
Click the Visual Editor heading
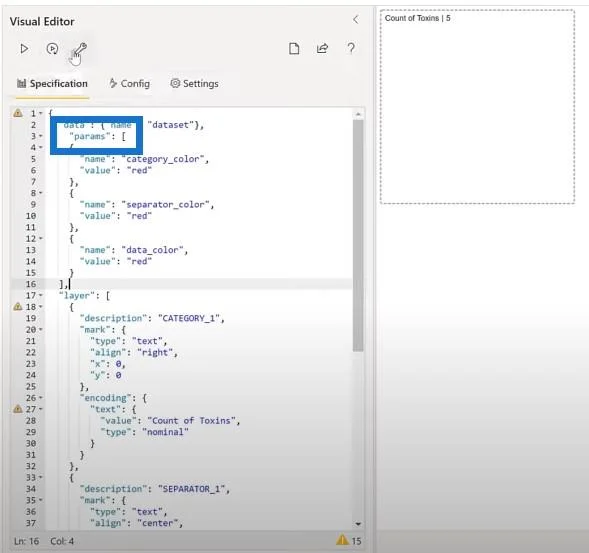42,21
